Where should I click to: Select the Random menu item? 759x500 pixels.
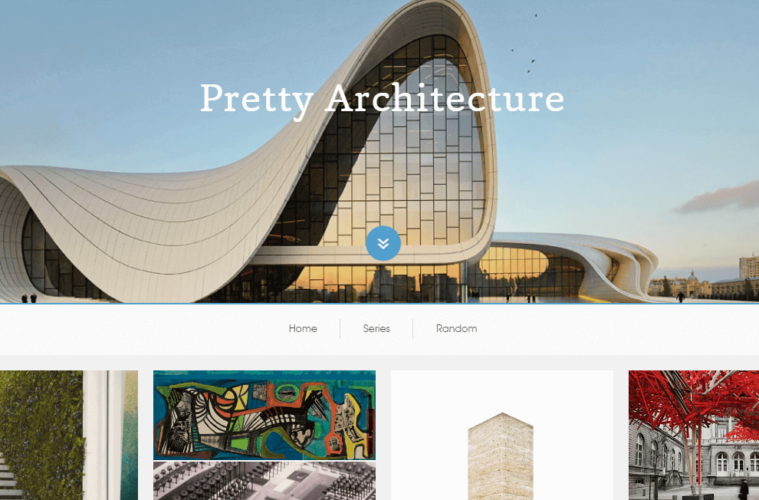[456, 329]
